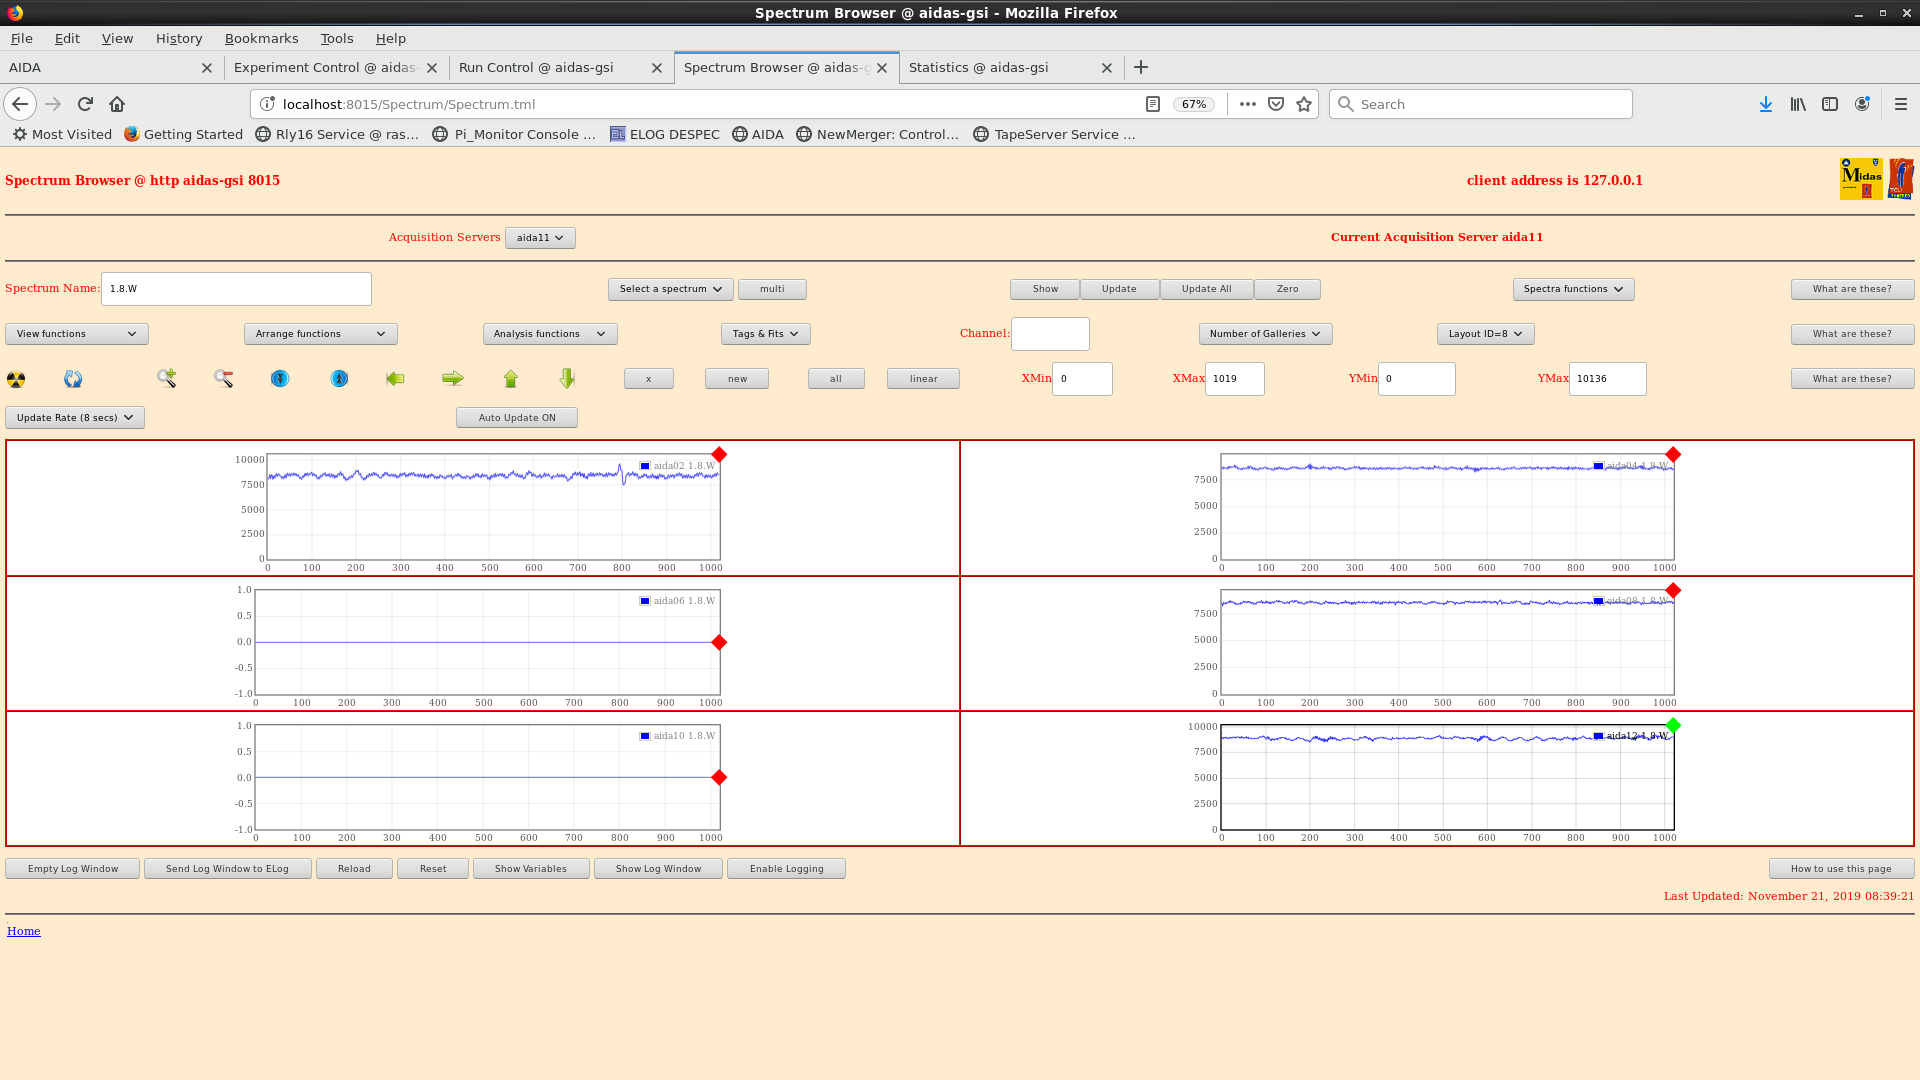Expand the Update Rate dropdown
The width and height of the screenshot is (1920, 1080).
pyautogui.click(x=75, y=418)
